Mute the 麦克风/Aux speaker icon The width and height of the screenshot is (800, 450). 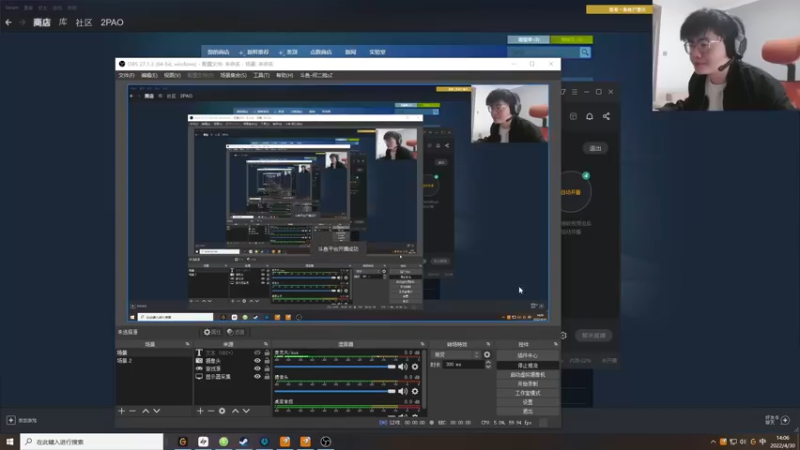(403, 367)
